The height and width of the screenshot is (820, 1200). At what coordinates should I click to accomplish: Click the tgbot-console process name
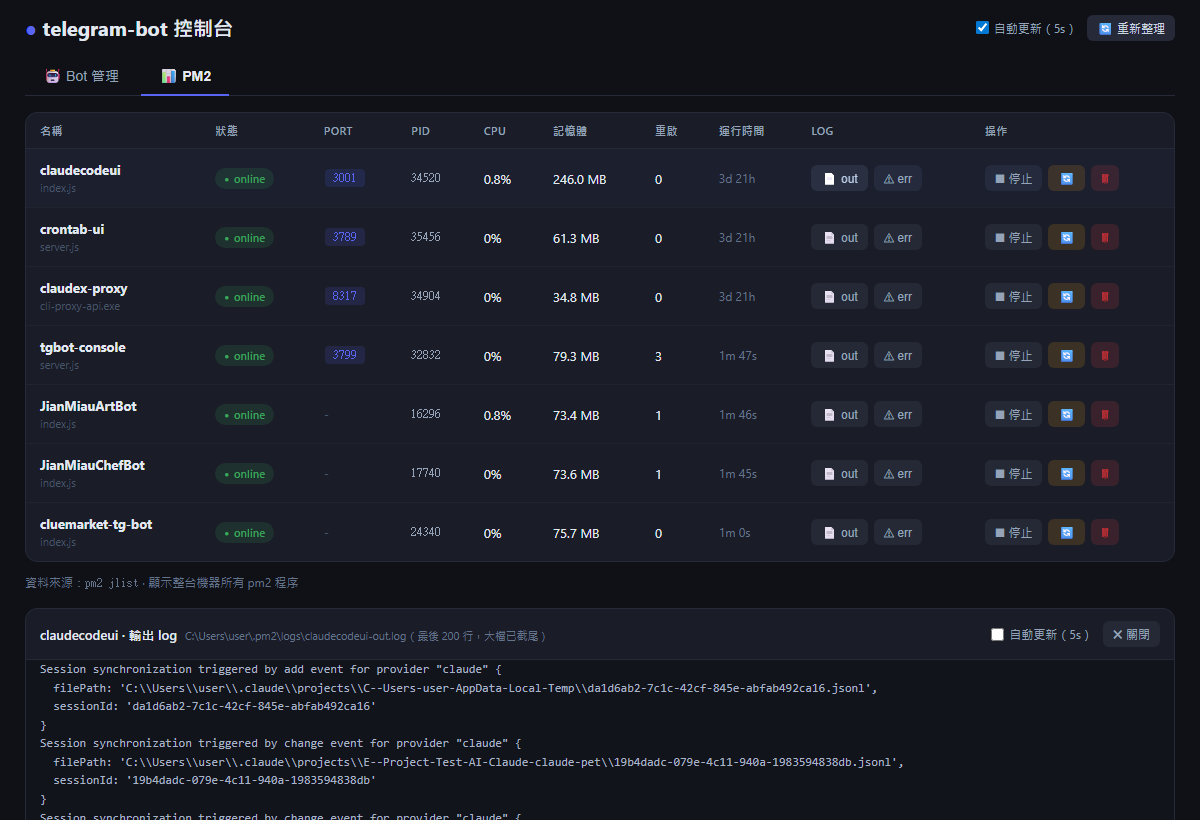coord(83,347)
